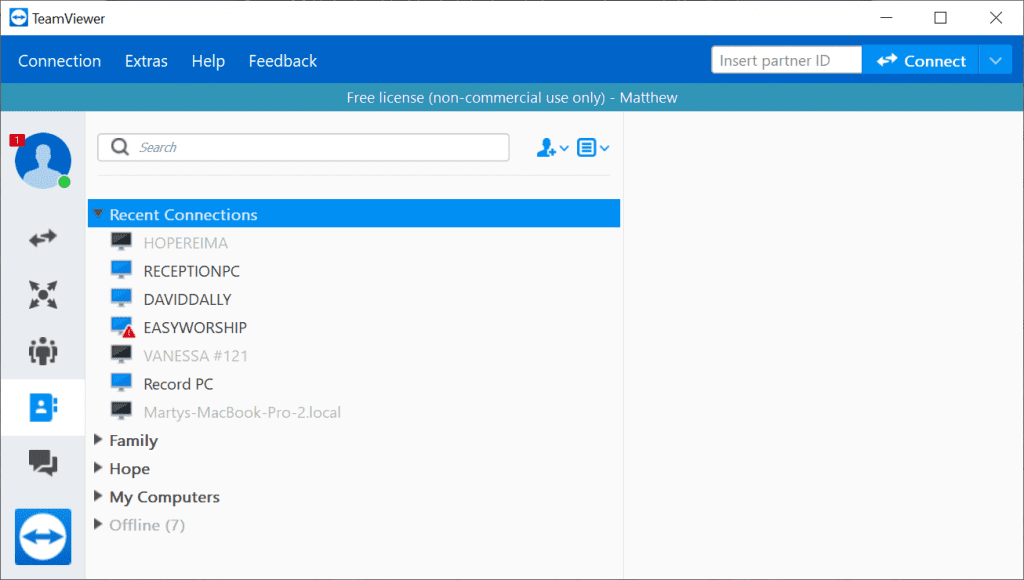The height and width of the screenshot is (580, 1024).
Task: Open the Meeting sidebar icon
Action: click(x=43, y=351)
